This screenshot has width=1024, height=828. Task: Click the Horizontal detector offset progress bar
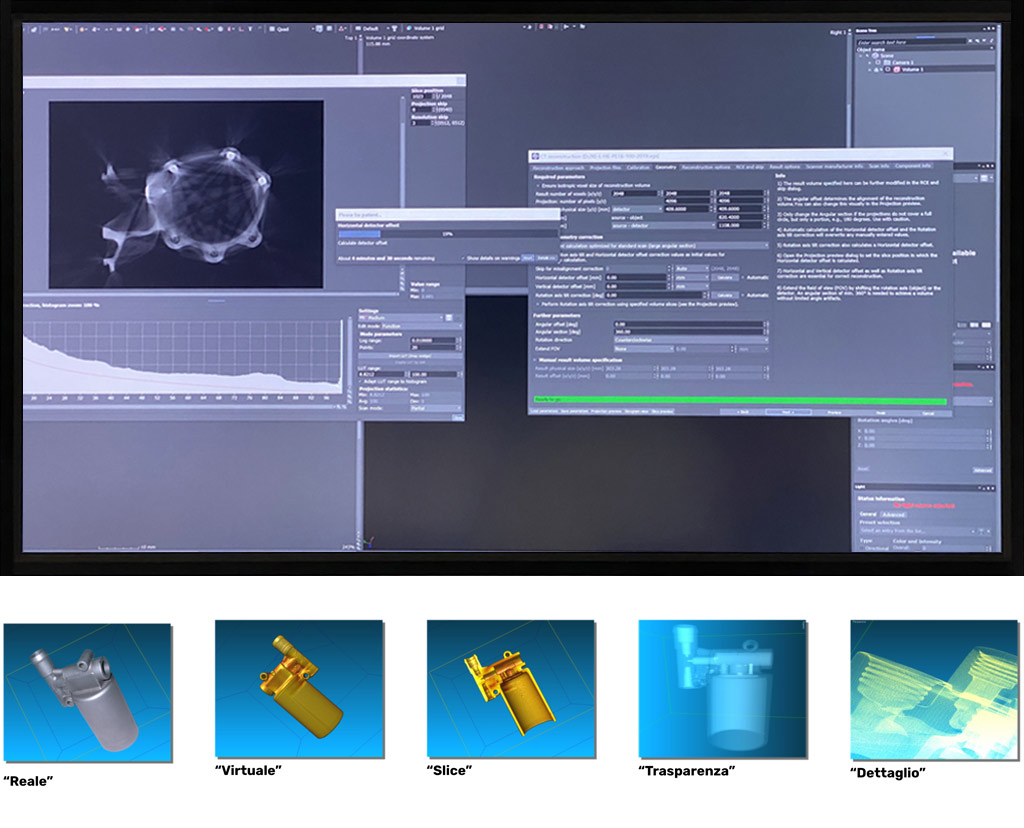pyautogui.click(x=448, y=234)
